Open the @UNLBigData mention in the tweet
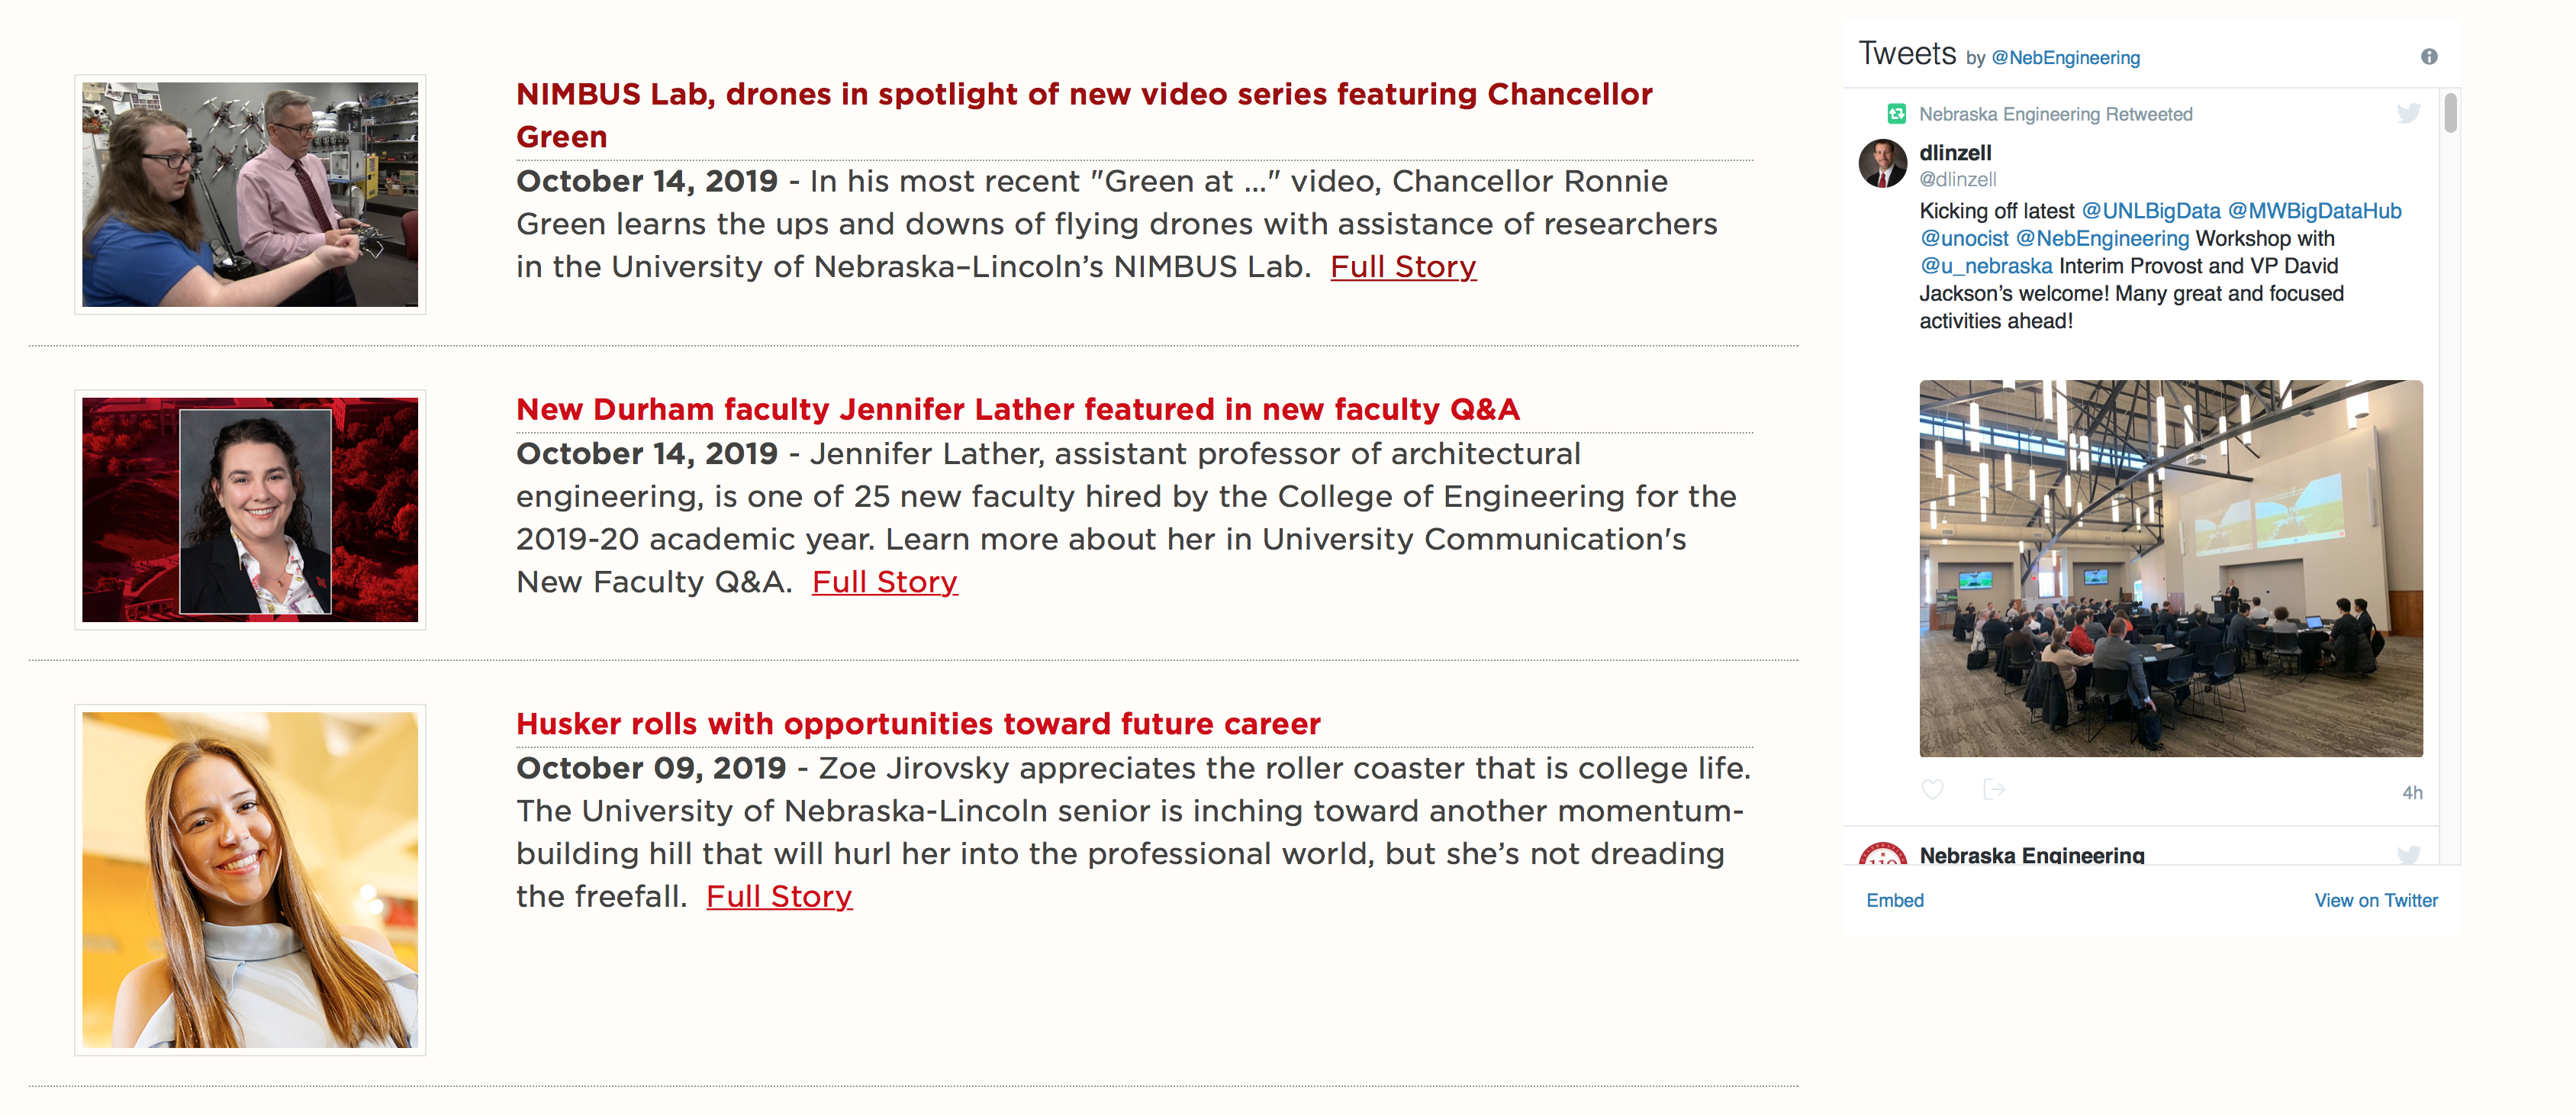This screenshot has width=2576, height=1116. (2150, 211)
